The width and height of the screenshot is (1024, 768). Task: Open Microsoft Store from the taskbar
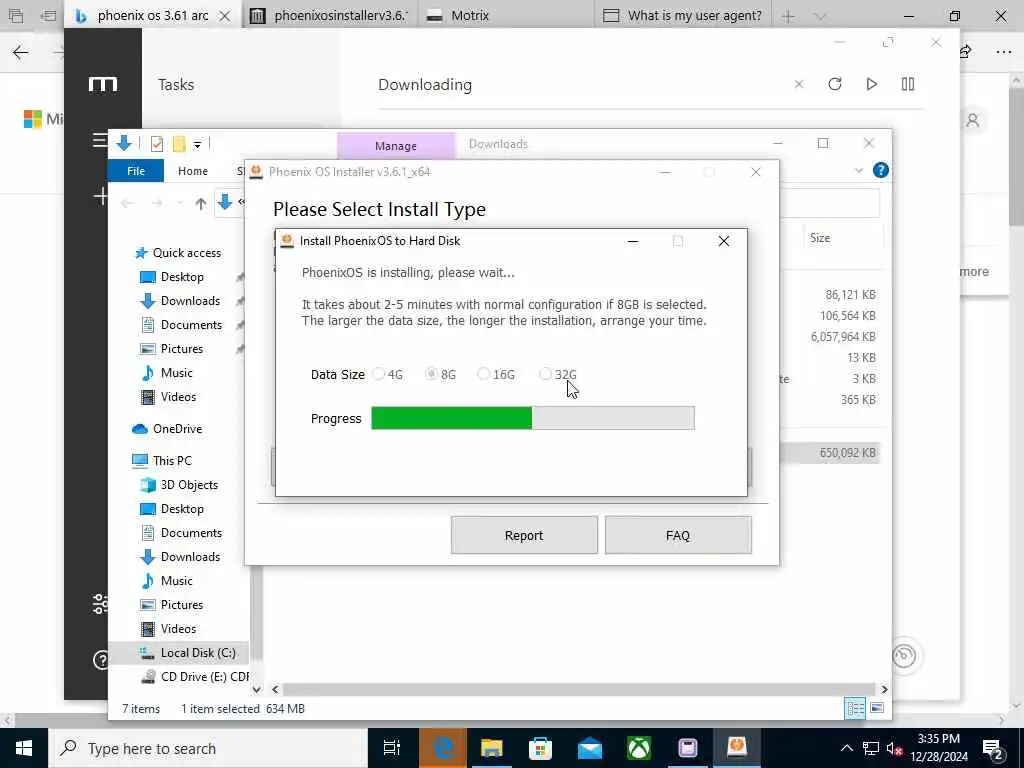[x=540, y=748]
